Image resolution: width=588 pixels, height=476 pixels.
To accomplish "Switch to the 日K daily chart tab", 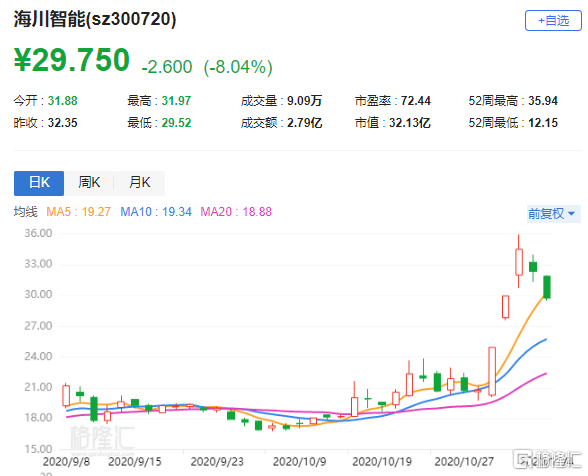I will pos(39,183).
